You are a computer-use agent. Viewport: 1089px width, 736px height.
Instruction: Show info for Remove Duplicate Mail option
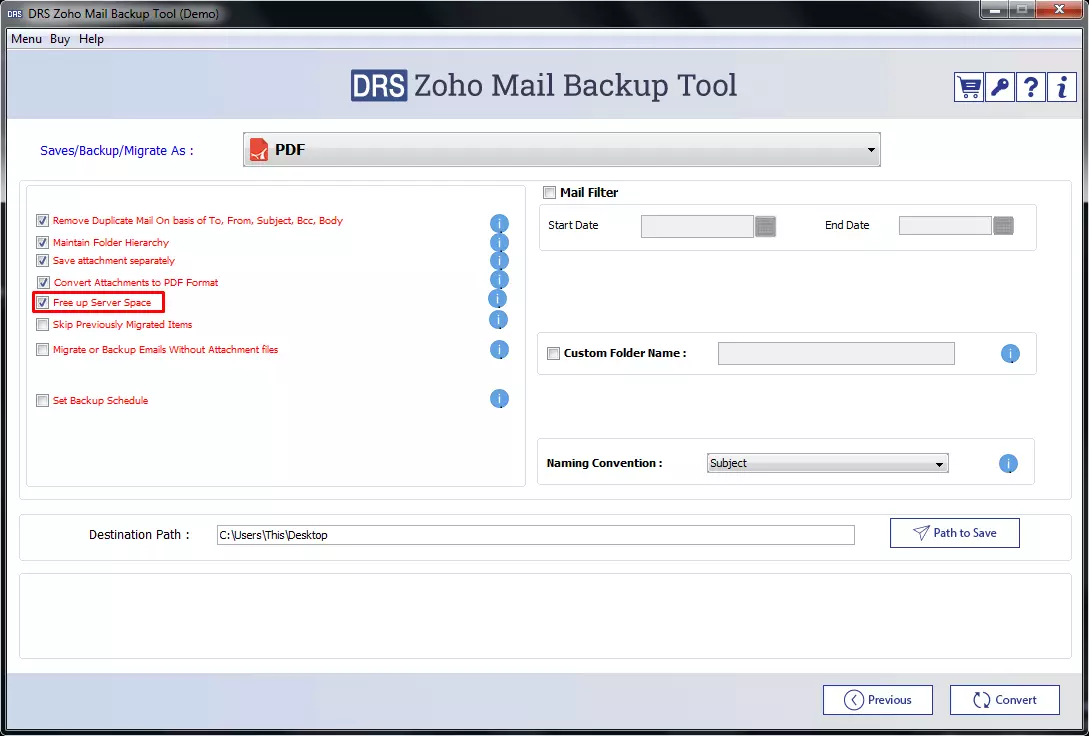click(x=499, y=224)
